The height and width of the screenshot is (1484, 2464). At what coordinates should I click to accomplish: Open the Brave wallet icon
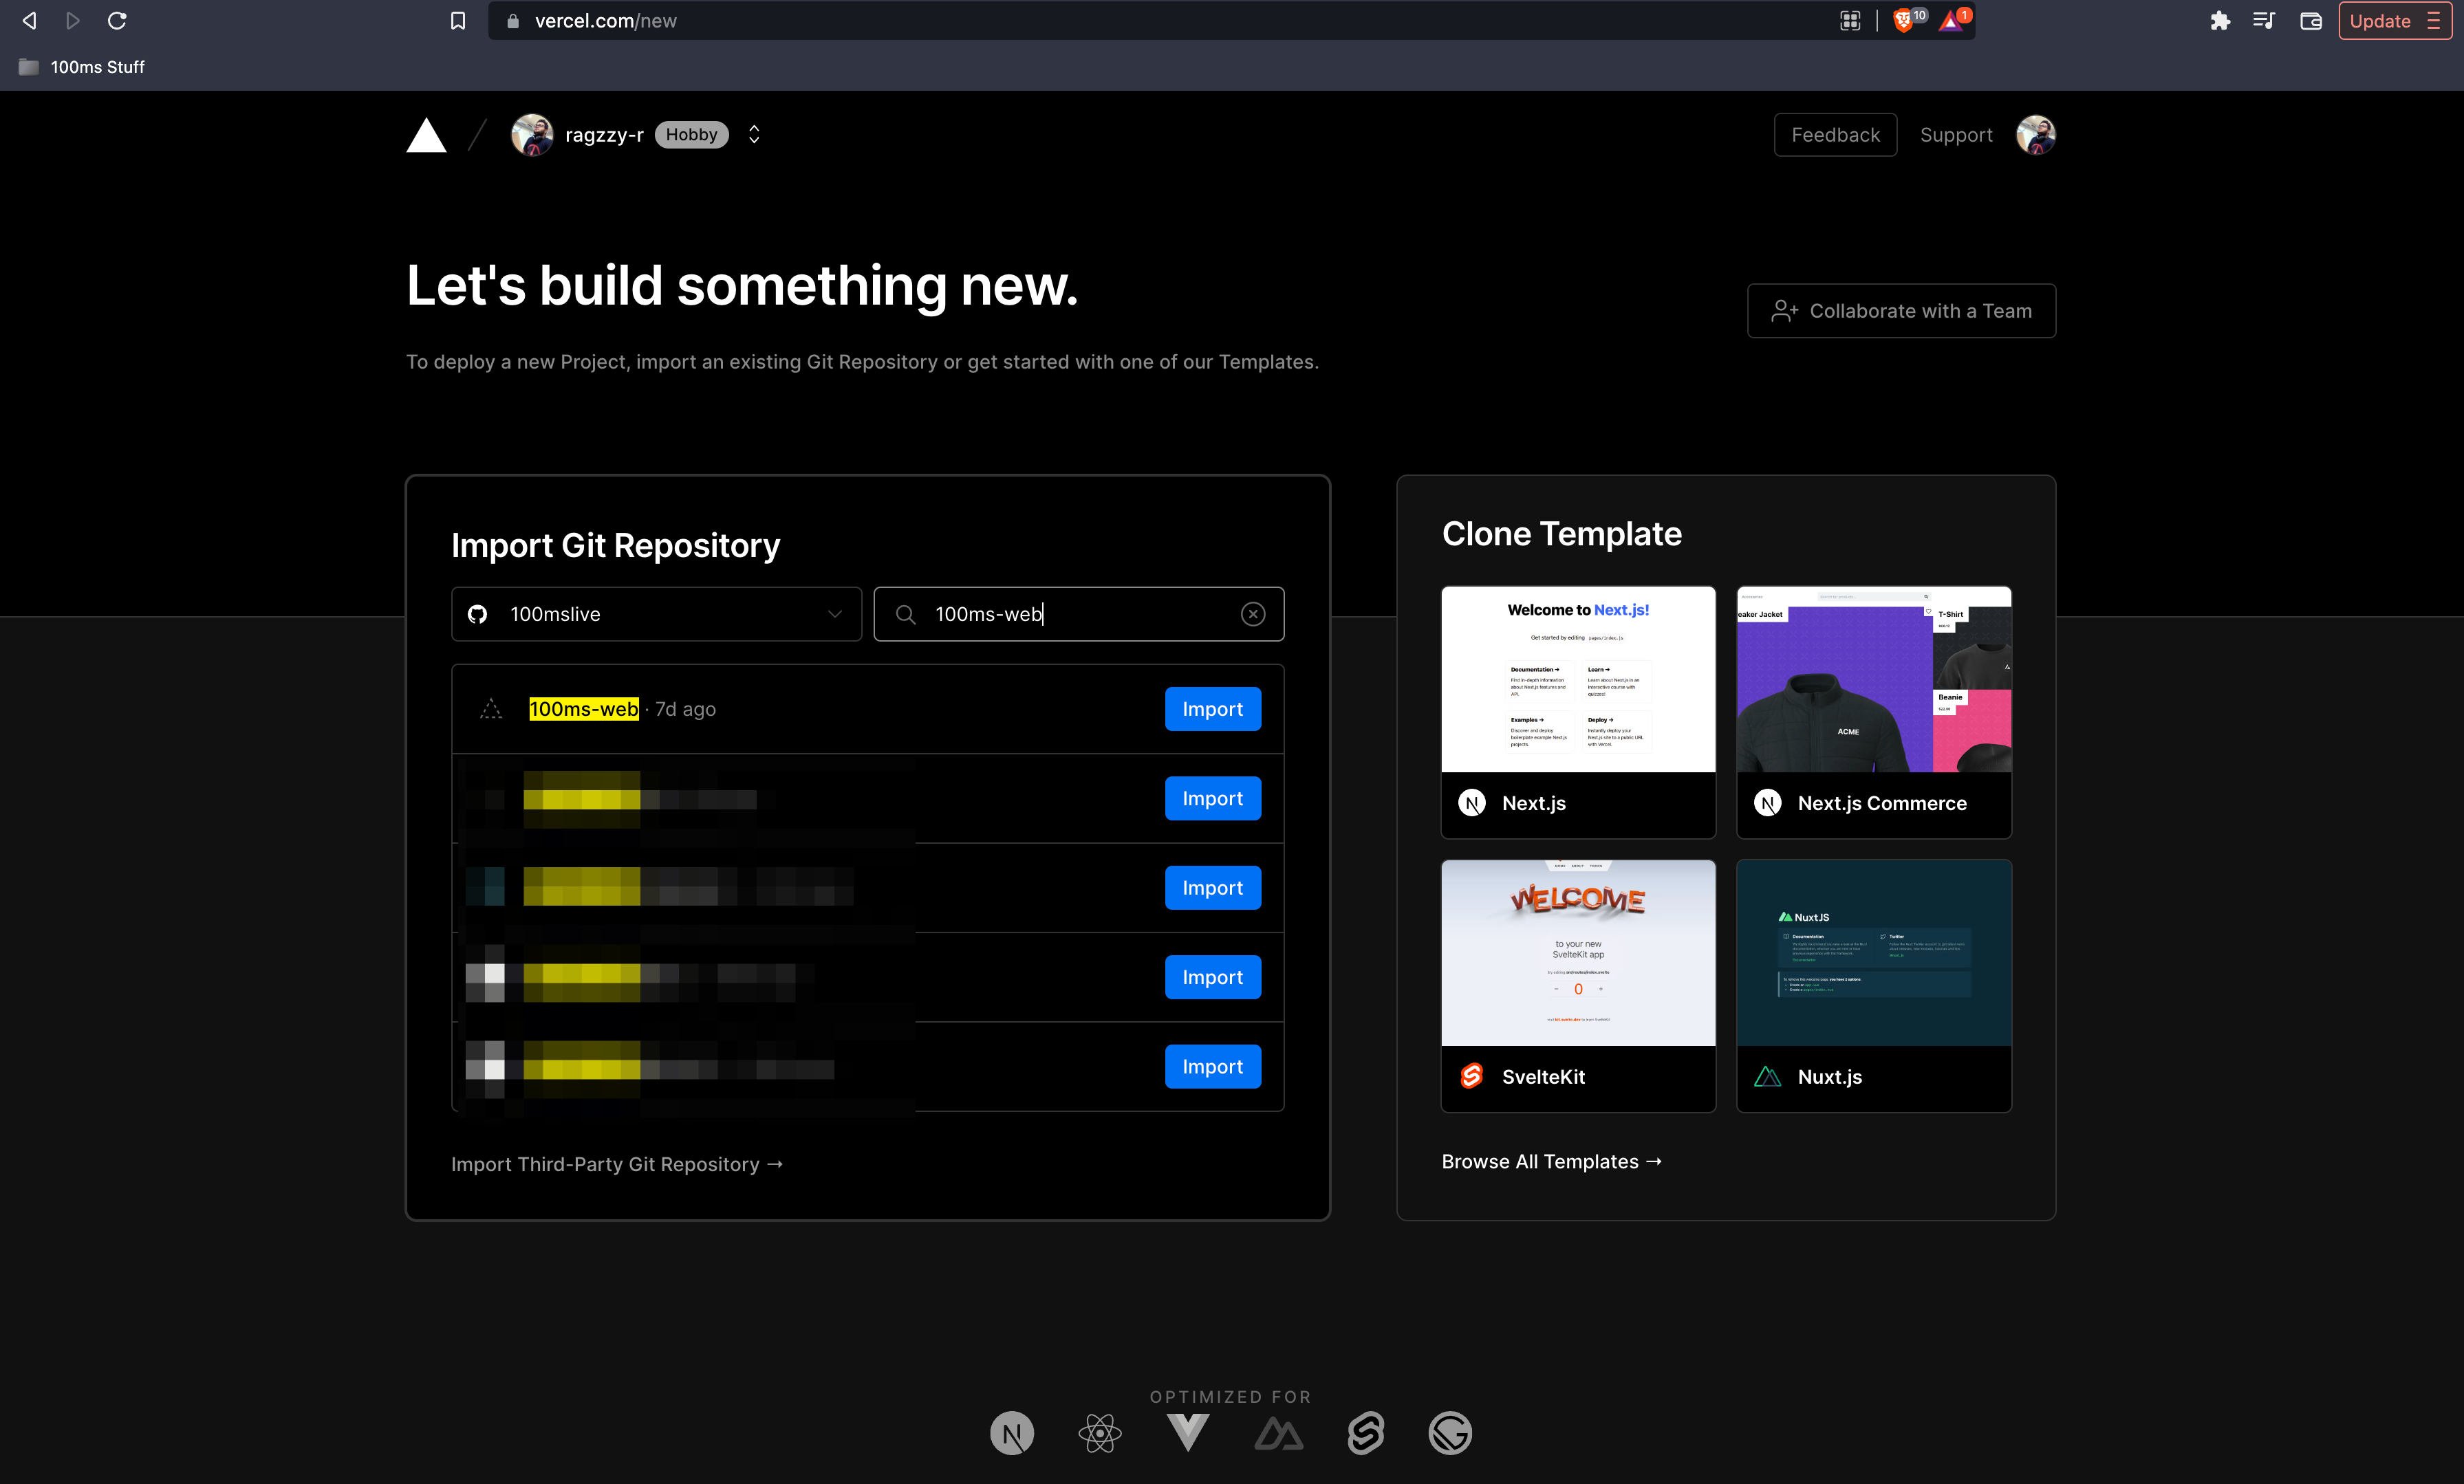tap(2310, 20)
